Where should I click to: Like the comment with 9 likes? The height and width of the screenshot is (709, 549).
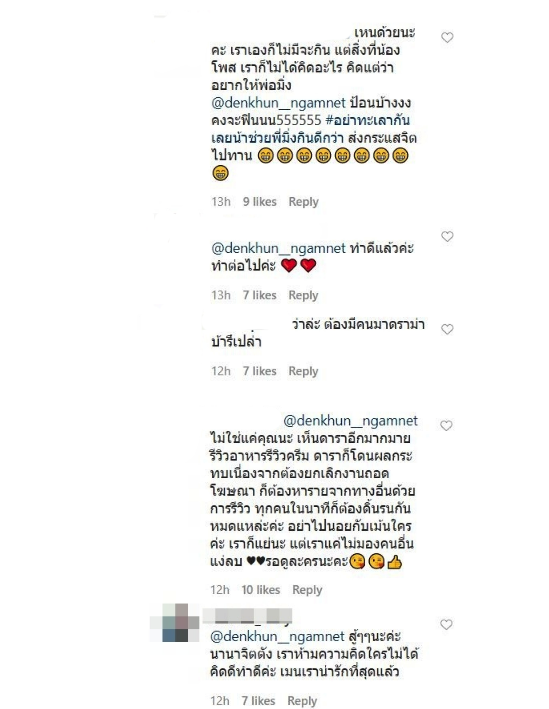(x=447, y=37)
